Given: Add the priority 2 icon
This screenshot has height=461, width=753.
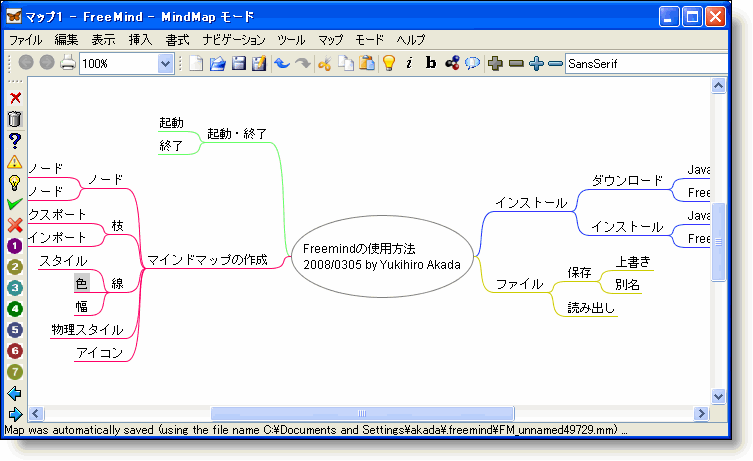Looking at the screenshot, I should [14, 267].
